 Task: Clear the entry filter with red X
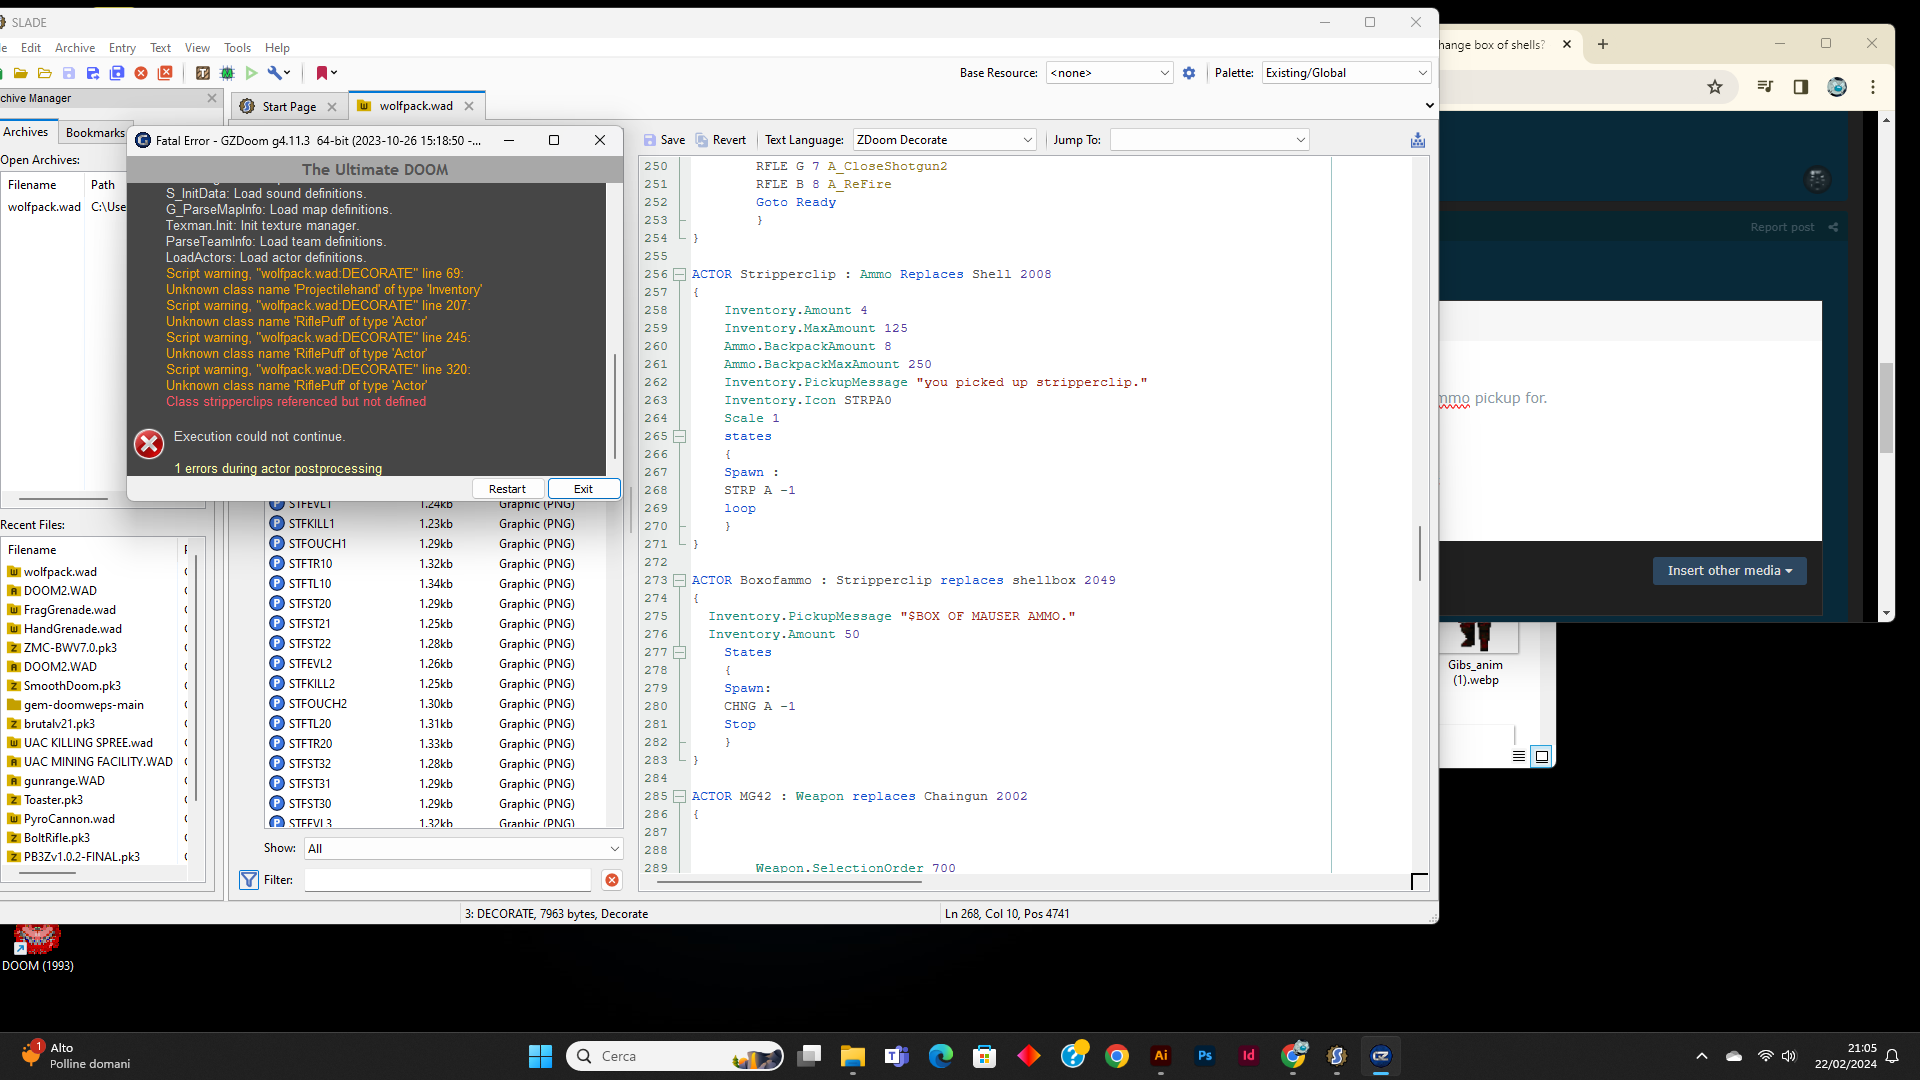[x=612, y=880]
